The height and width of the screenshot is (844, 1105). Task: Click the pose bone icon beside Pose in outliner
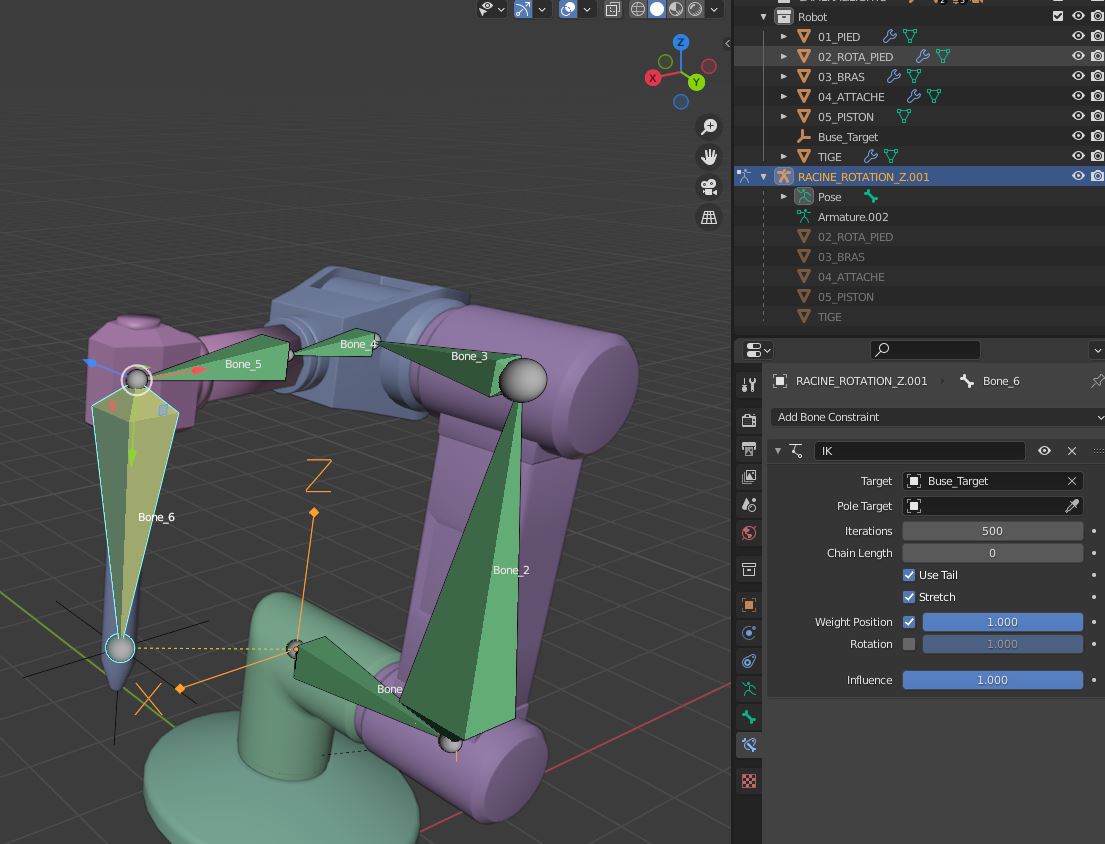(871, 197)
